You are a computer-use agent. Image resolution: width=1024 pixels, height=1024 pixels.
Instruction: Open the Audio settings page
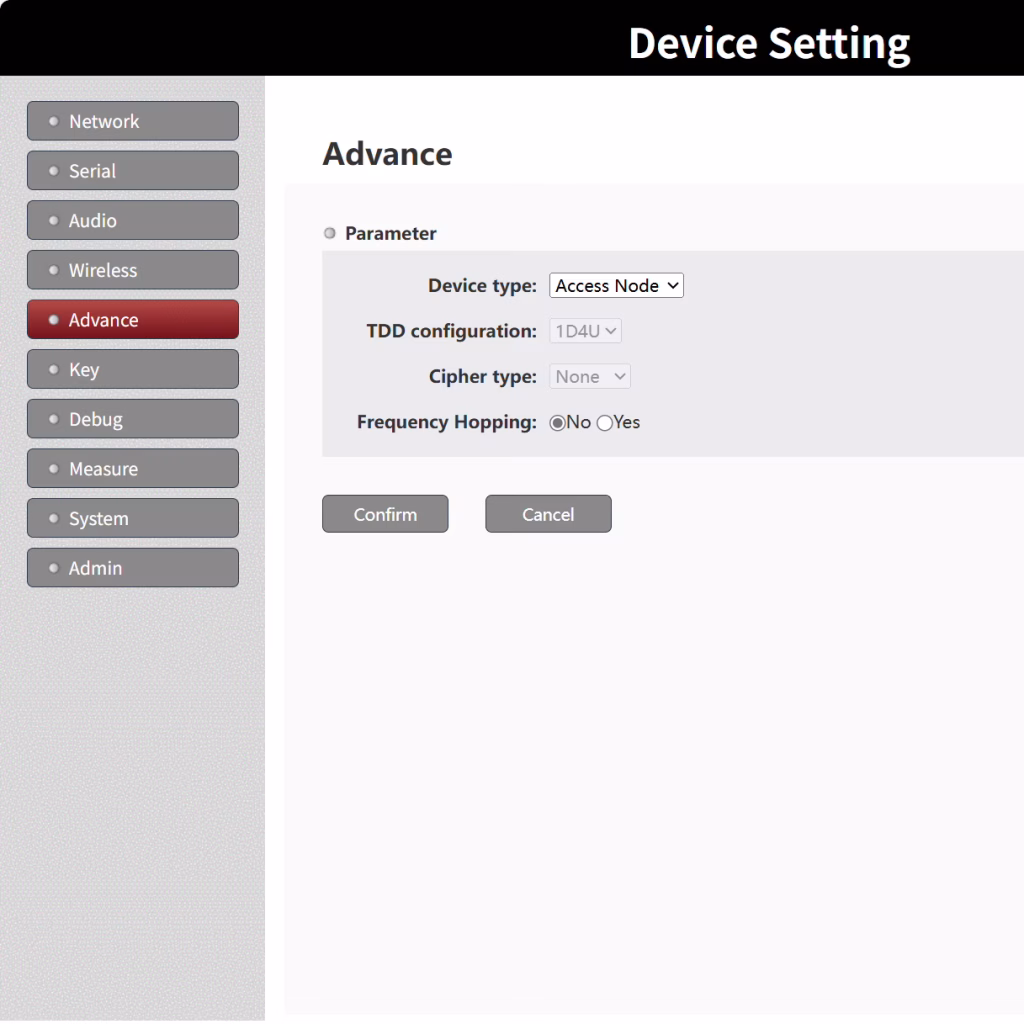[x=132, y=220]
